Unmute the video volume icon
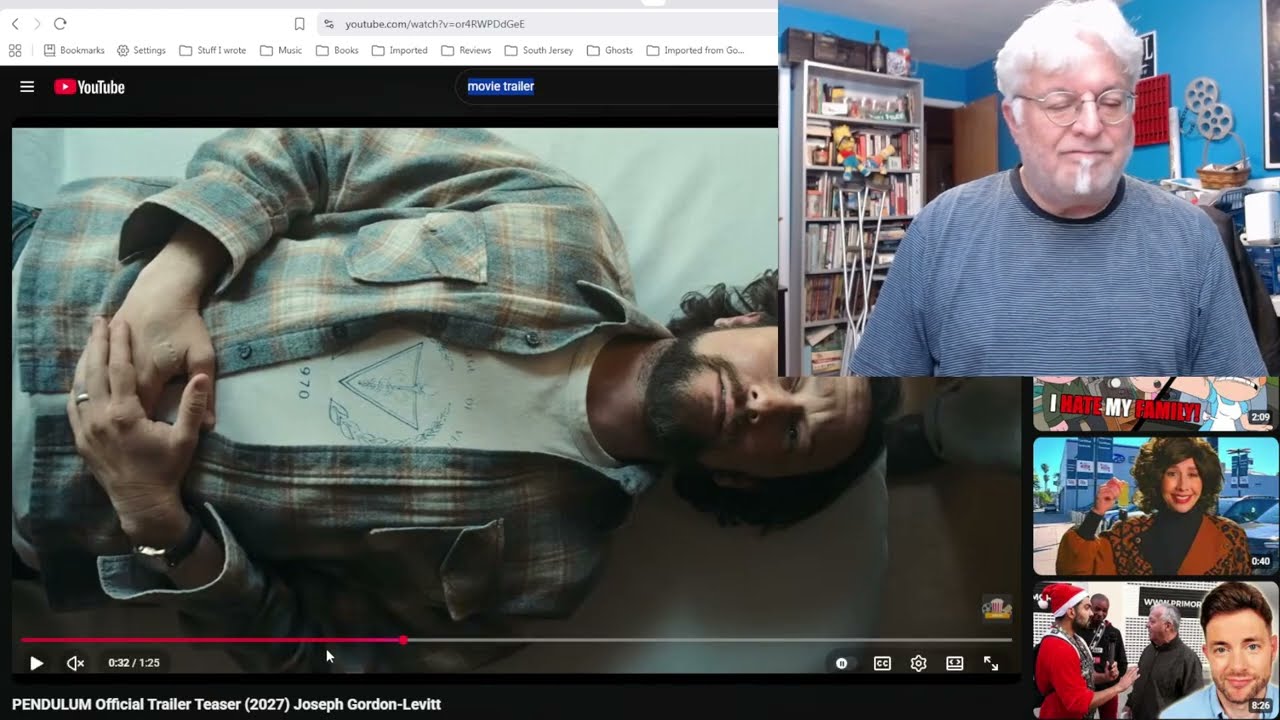Image resolution: width=1280 pixels, height=720 pixels. click(75, 663)
